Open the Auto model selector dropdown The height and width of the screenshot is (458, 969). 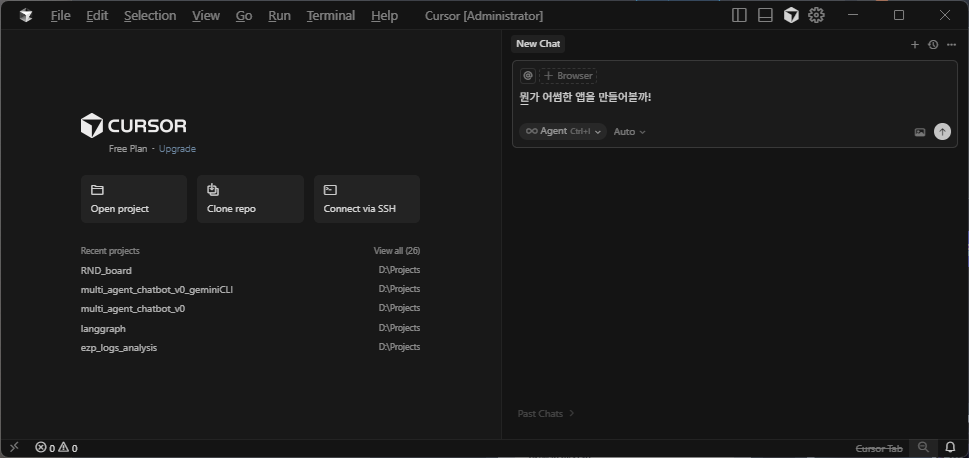(x=629, y=132)
